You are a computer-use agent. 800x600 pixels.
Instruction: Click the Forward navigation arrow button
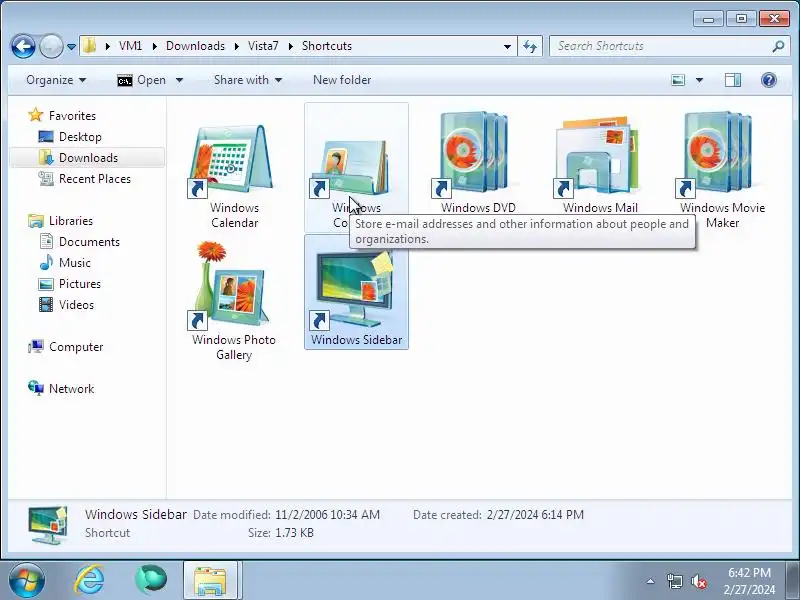pos(51,46)
